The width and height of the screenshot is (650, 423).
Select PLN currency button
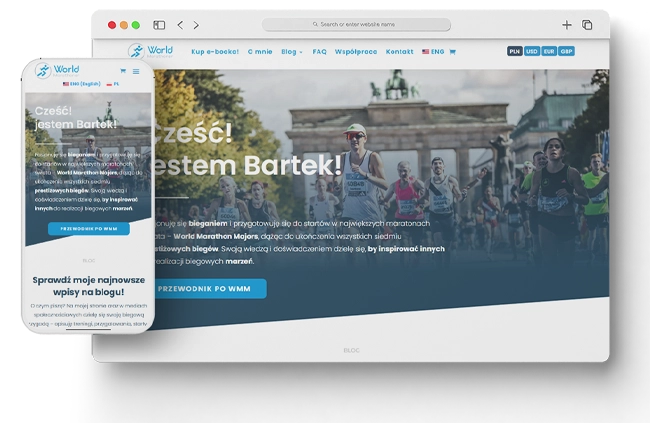[x=514, y=51]
